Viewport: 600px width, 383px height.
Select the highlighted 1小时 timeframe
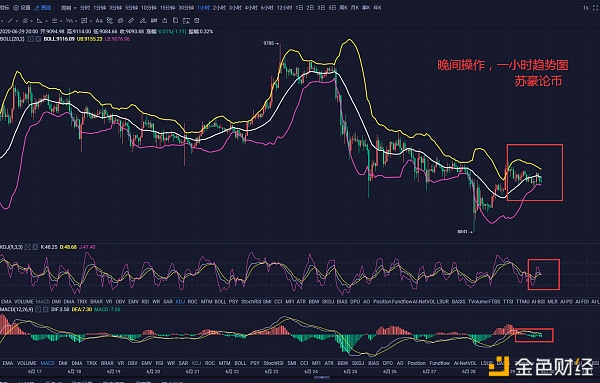pyautogui.click(x=203, y=8)
